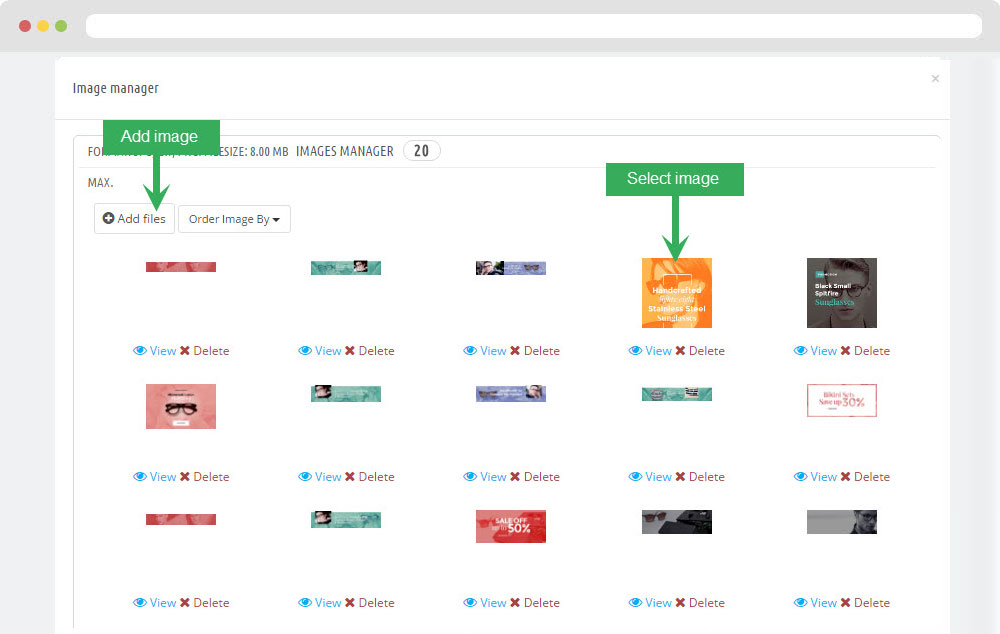Pick the pink eyeglasses banner thumbnail
The image size is (1000, 634).
click(x=181, y=406)
